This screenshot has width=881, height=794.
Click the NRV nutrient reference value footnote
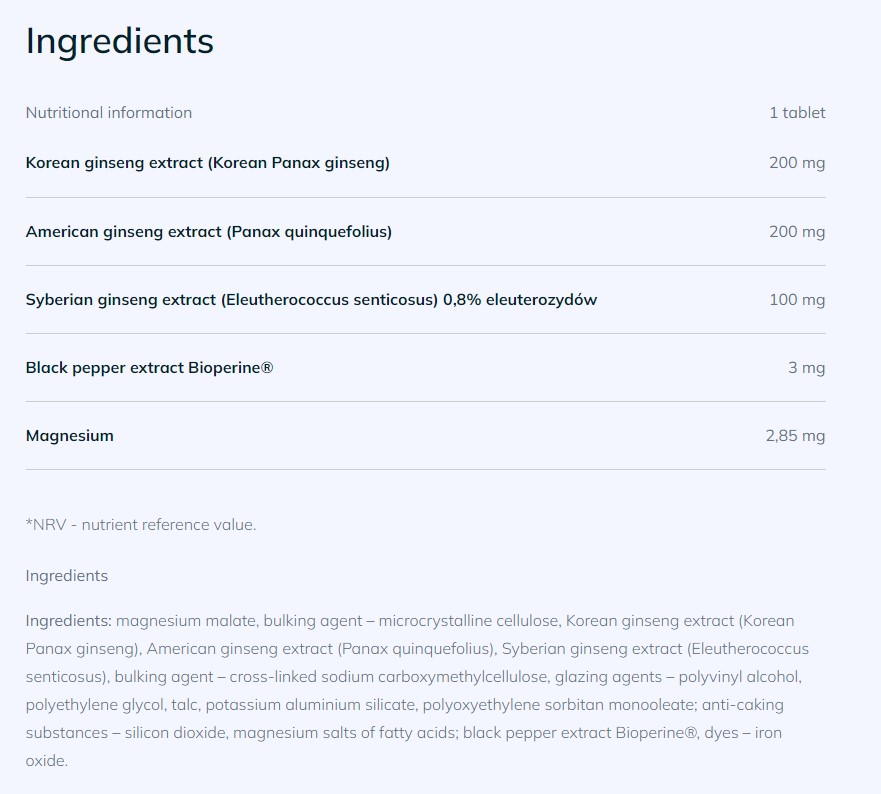coord(141,525)
